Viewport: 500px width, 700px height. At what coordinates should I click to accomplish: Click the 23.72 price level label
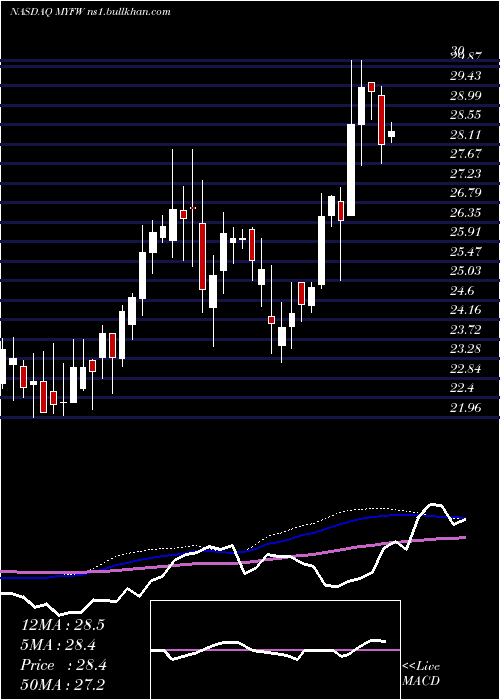click(466, 329)
